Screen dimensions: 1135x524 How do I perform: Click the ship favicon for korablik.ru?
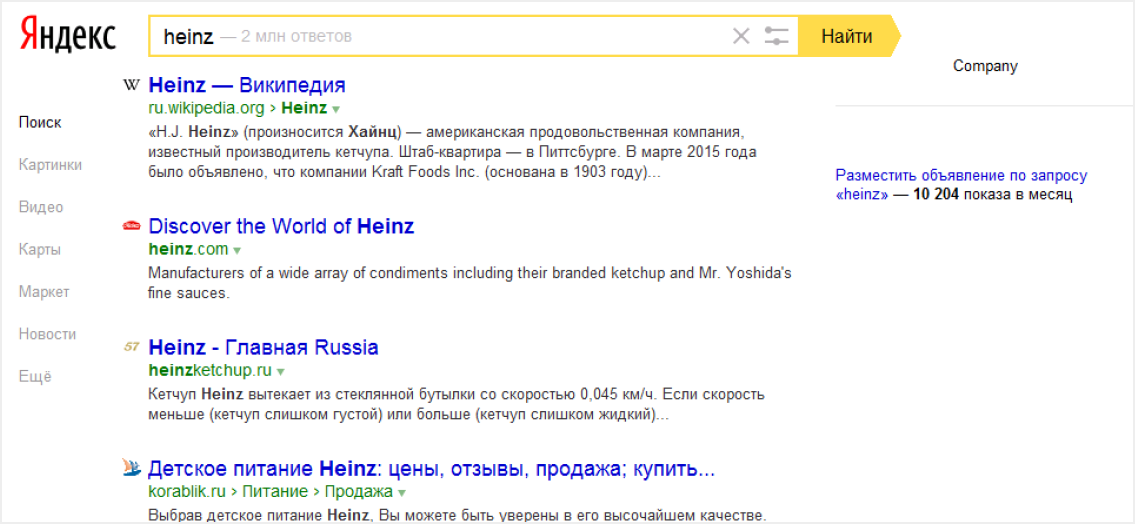[131, 468]
